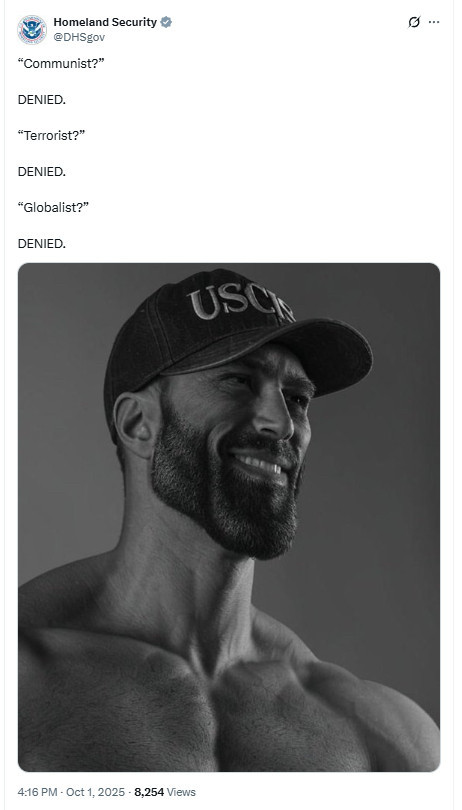462x810 pixels.
Task: Click the "Terrorist?" text line
Action: (x=51, y=135)
